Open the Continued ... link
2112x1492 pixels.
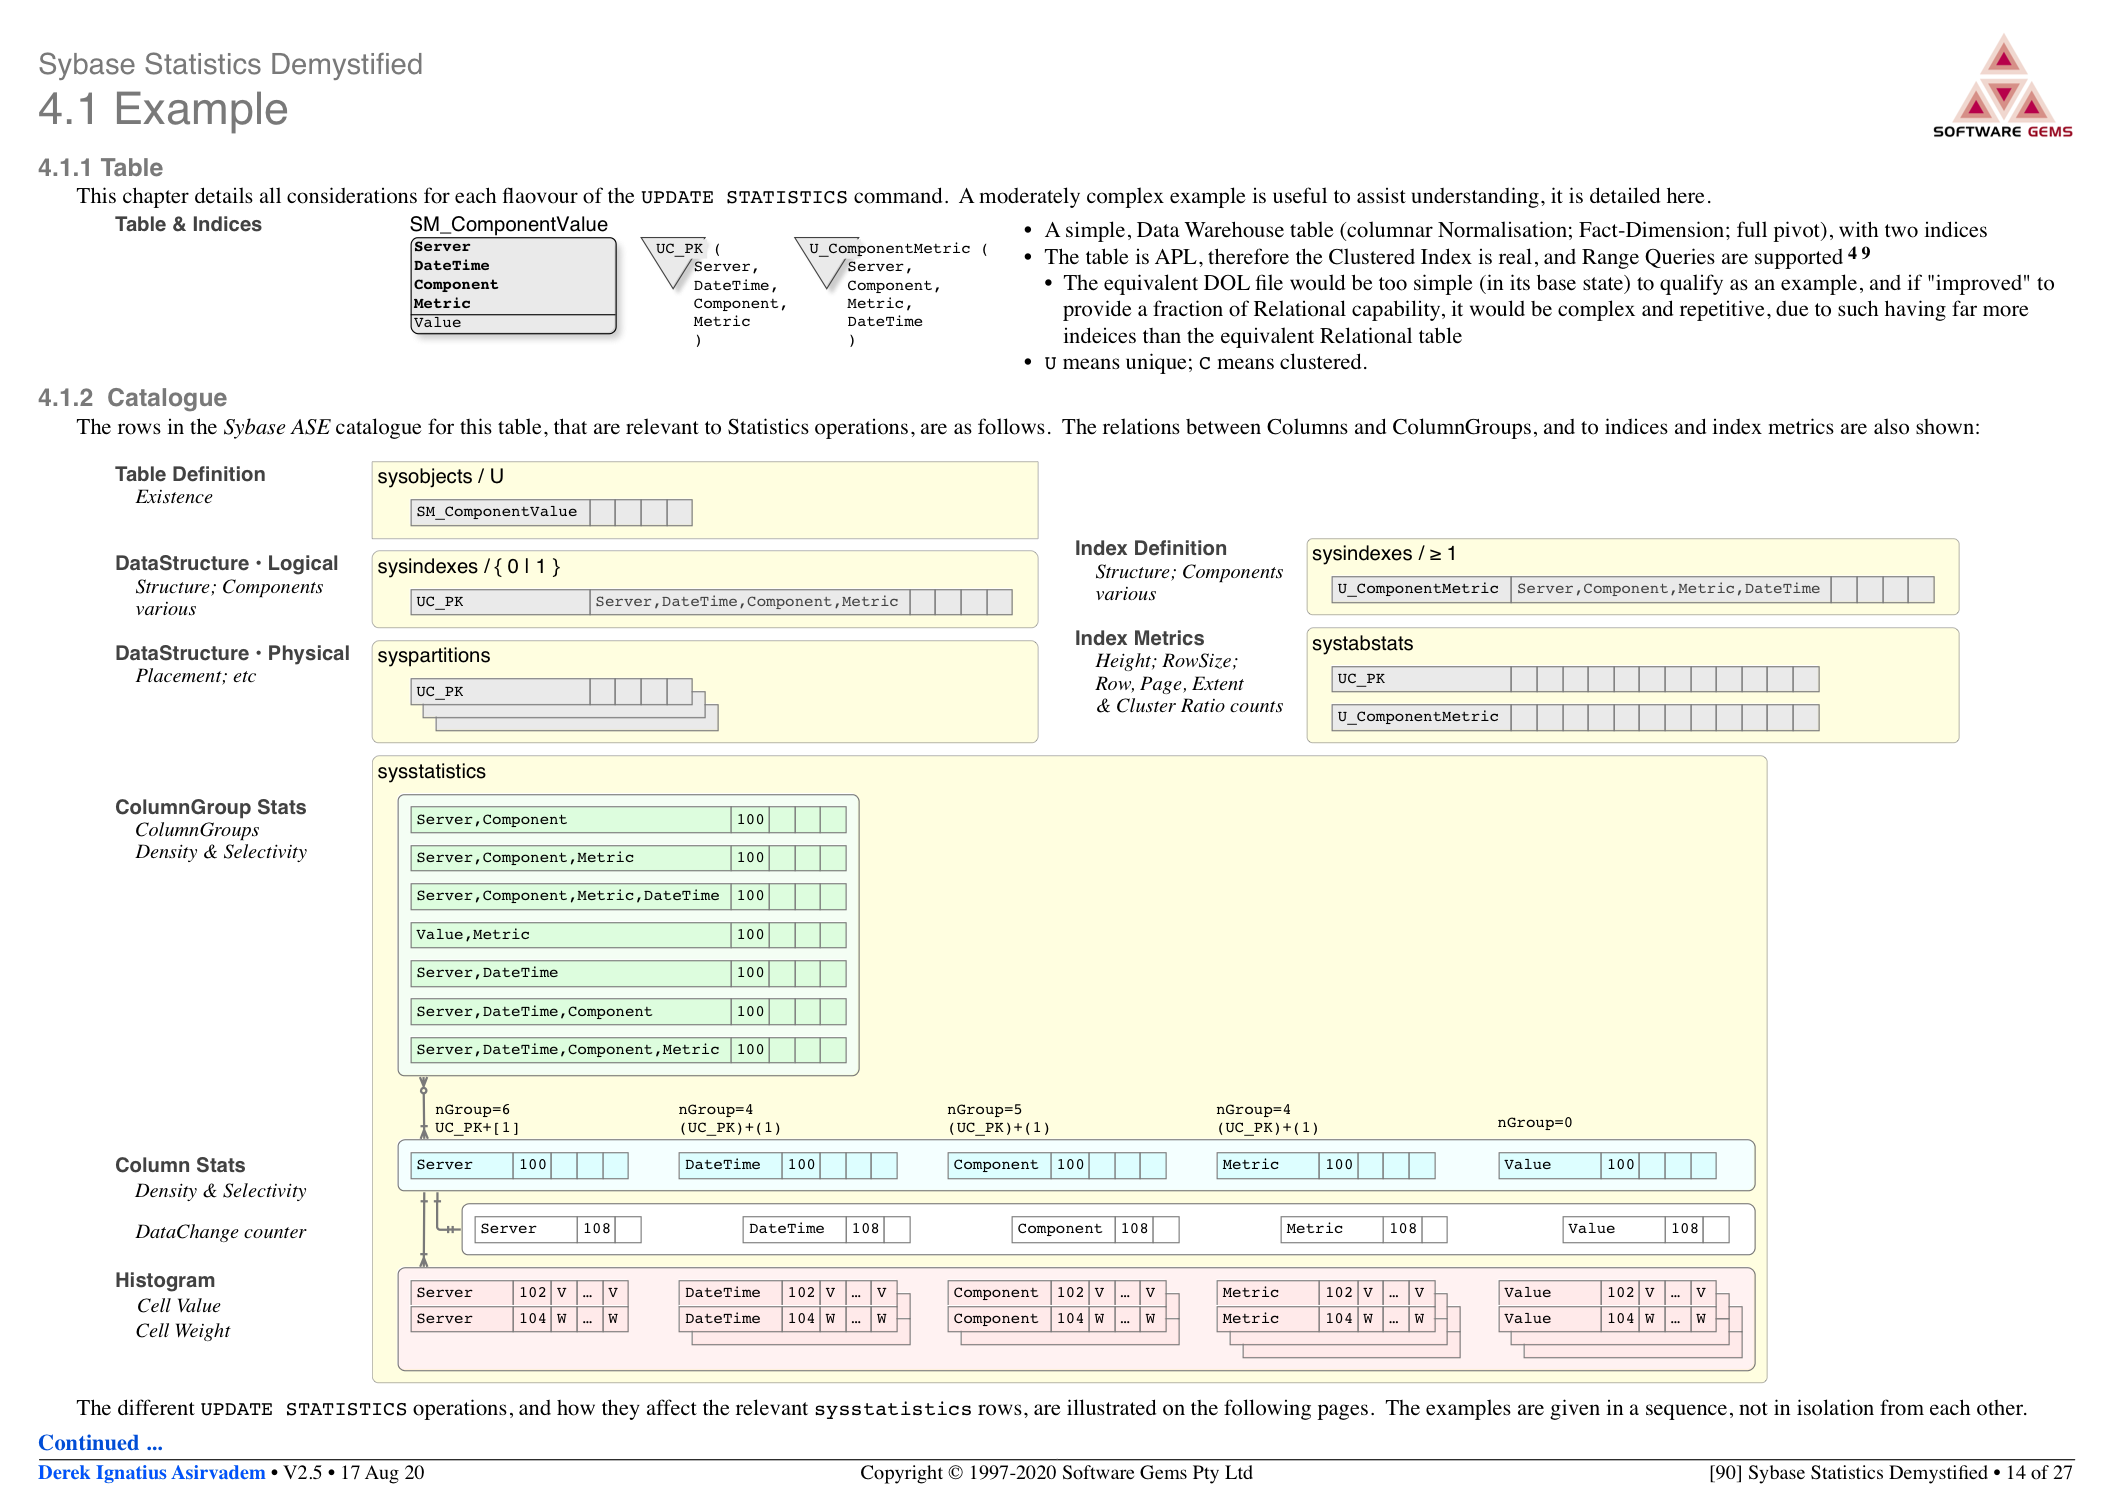tap(99, 1442)
